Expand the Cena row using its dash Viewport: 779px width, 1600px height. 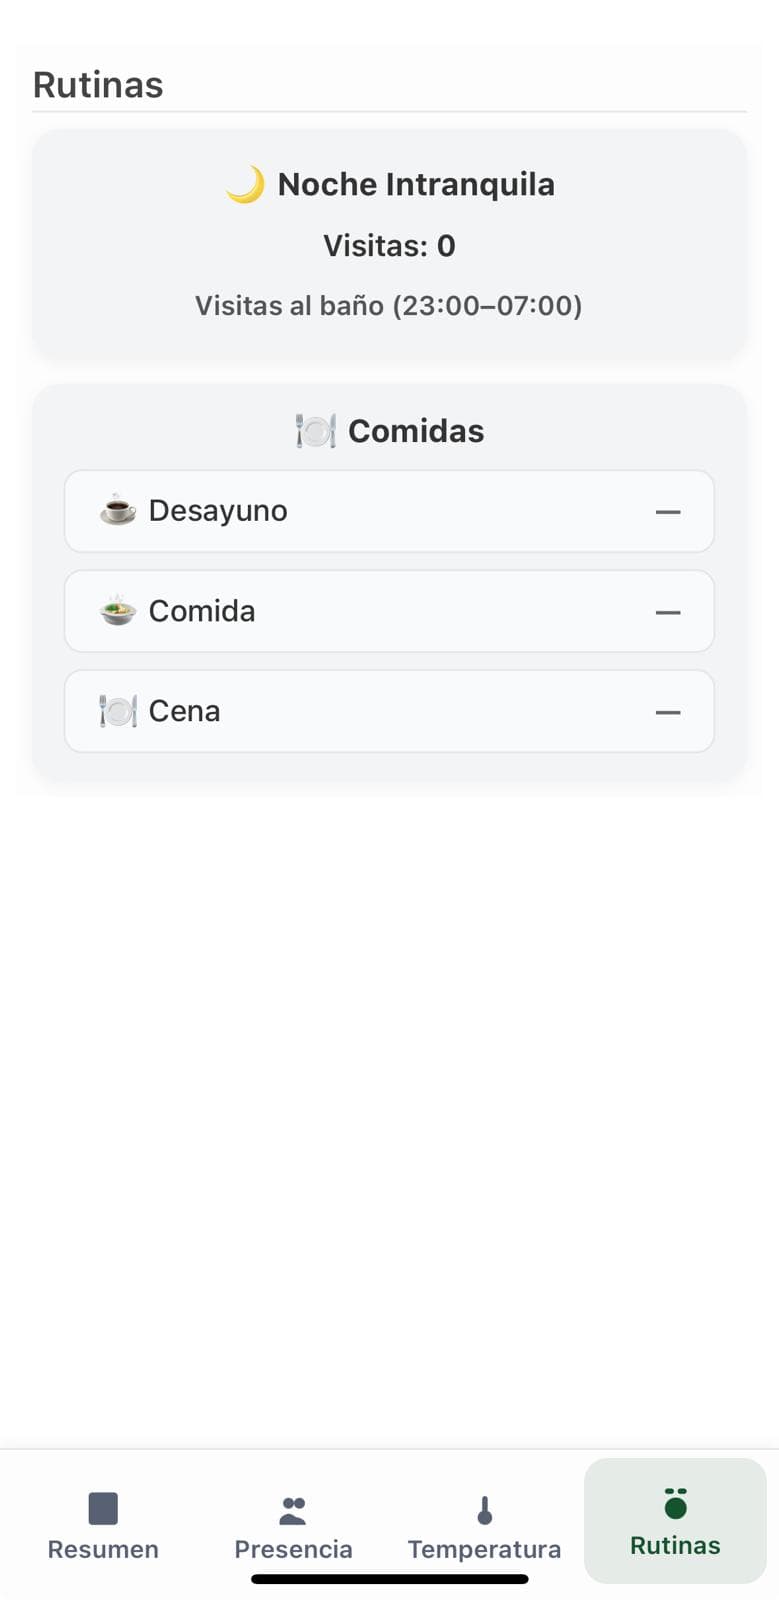668,712
